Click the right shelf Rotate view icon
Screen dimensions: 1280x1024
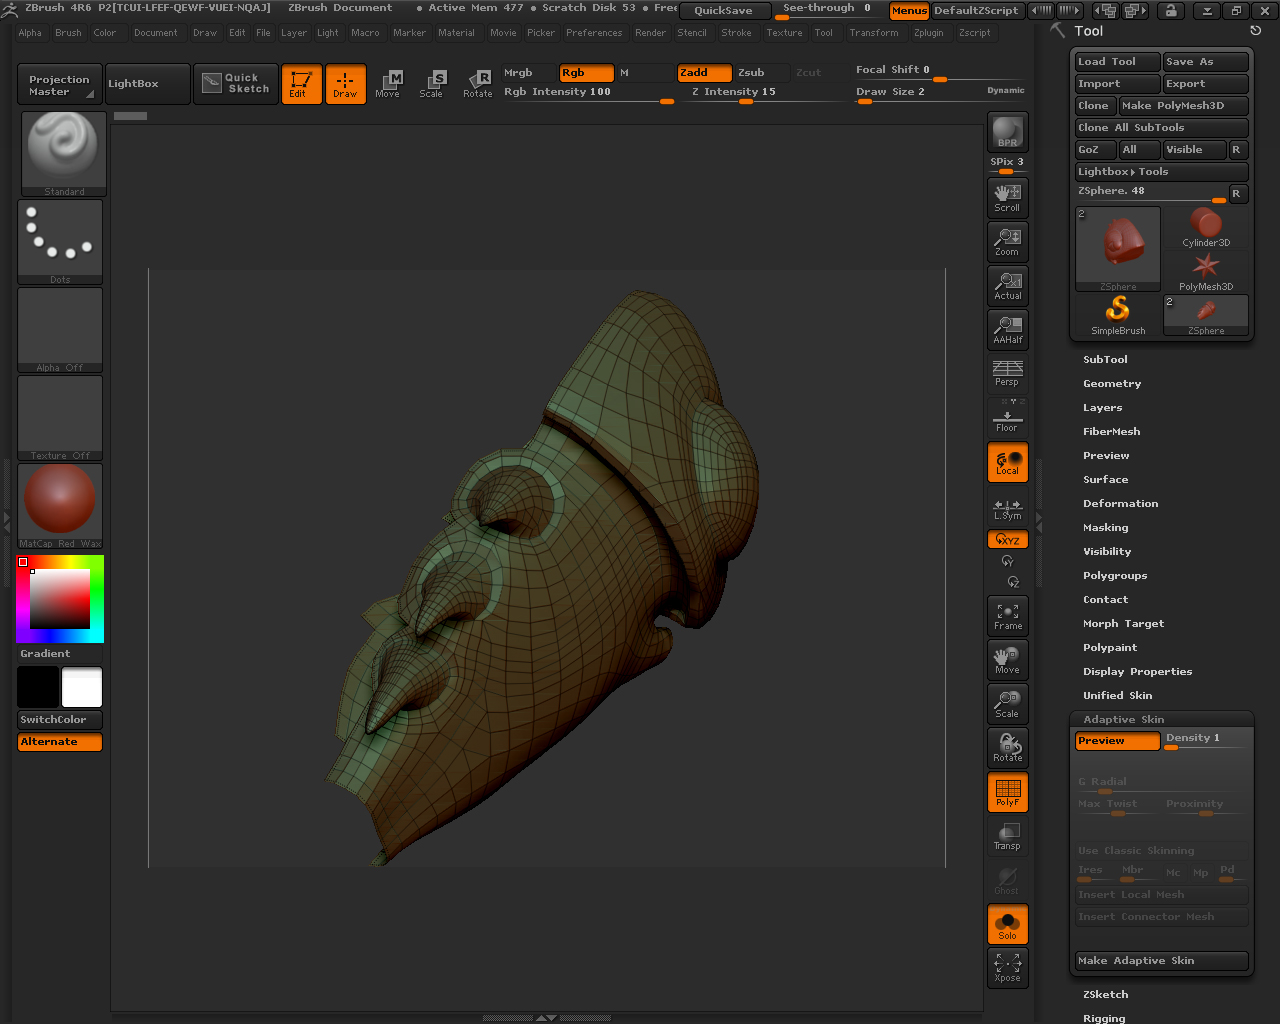pos(1007,748)
